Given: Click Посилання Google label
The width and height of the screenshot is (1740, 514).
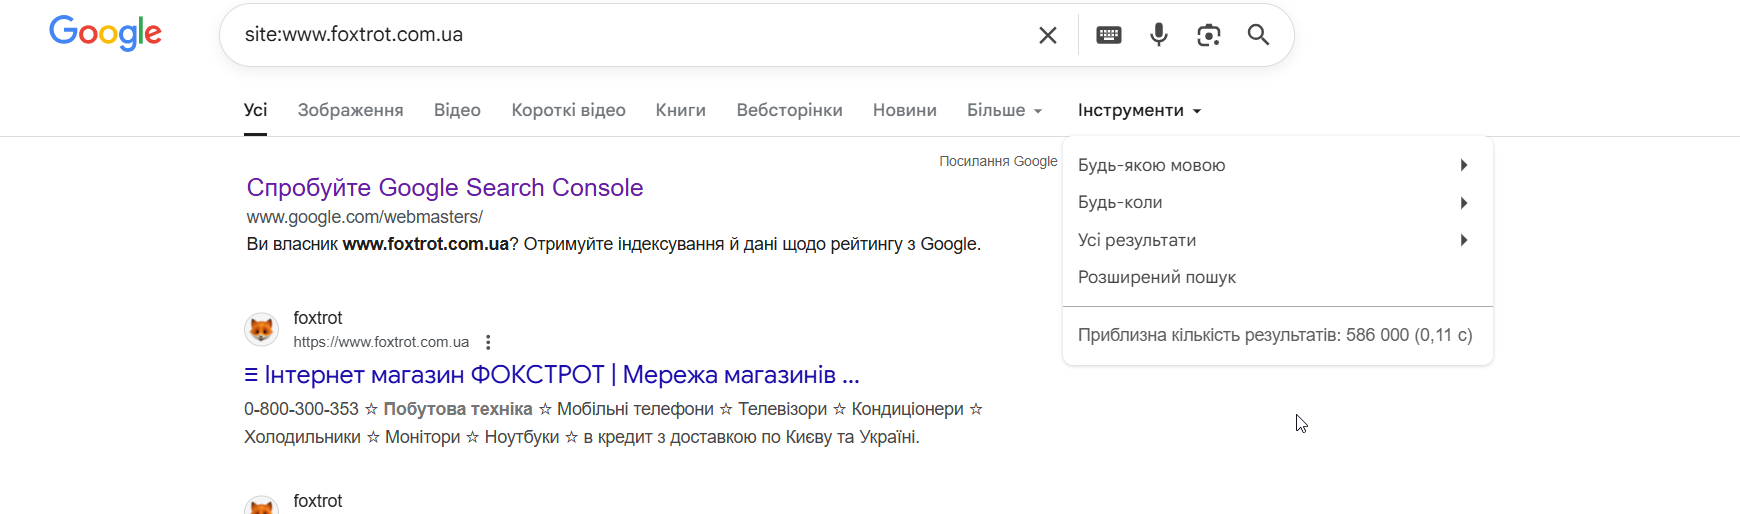Looking at the screenshot, I should coord(998,161).
